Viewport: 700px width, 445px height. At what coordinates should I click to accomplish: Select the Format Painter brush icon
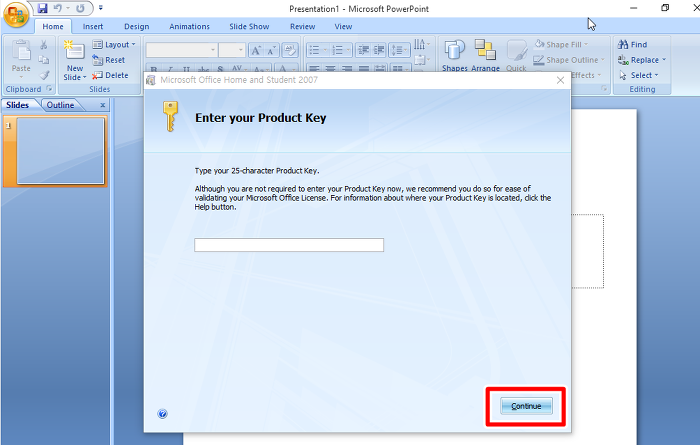tap(44, 75)
